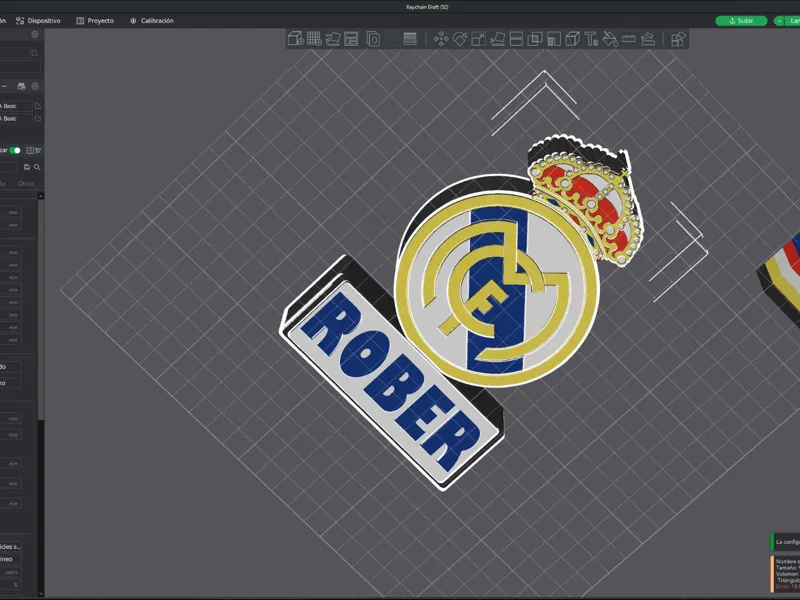This screenshot has height=600, width=800.
Task: Edit first Basic filament preset
Action: 38,106
